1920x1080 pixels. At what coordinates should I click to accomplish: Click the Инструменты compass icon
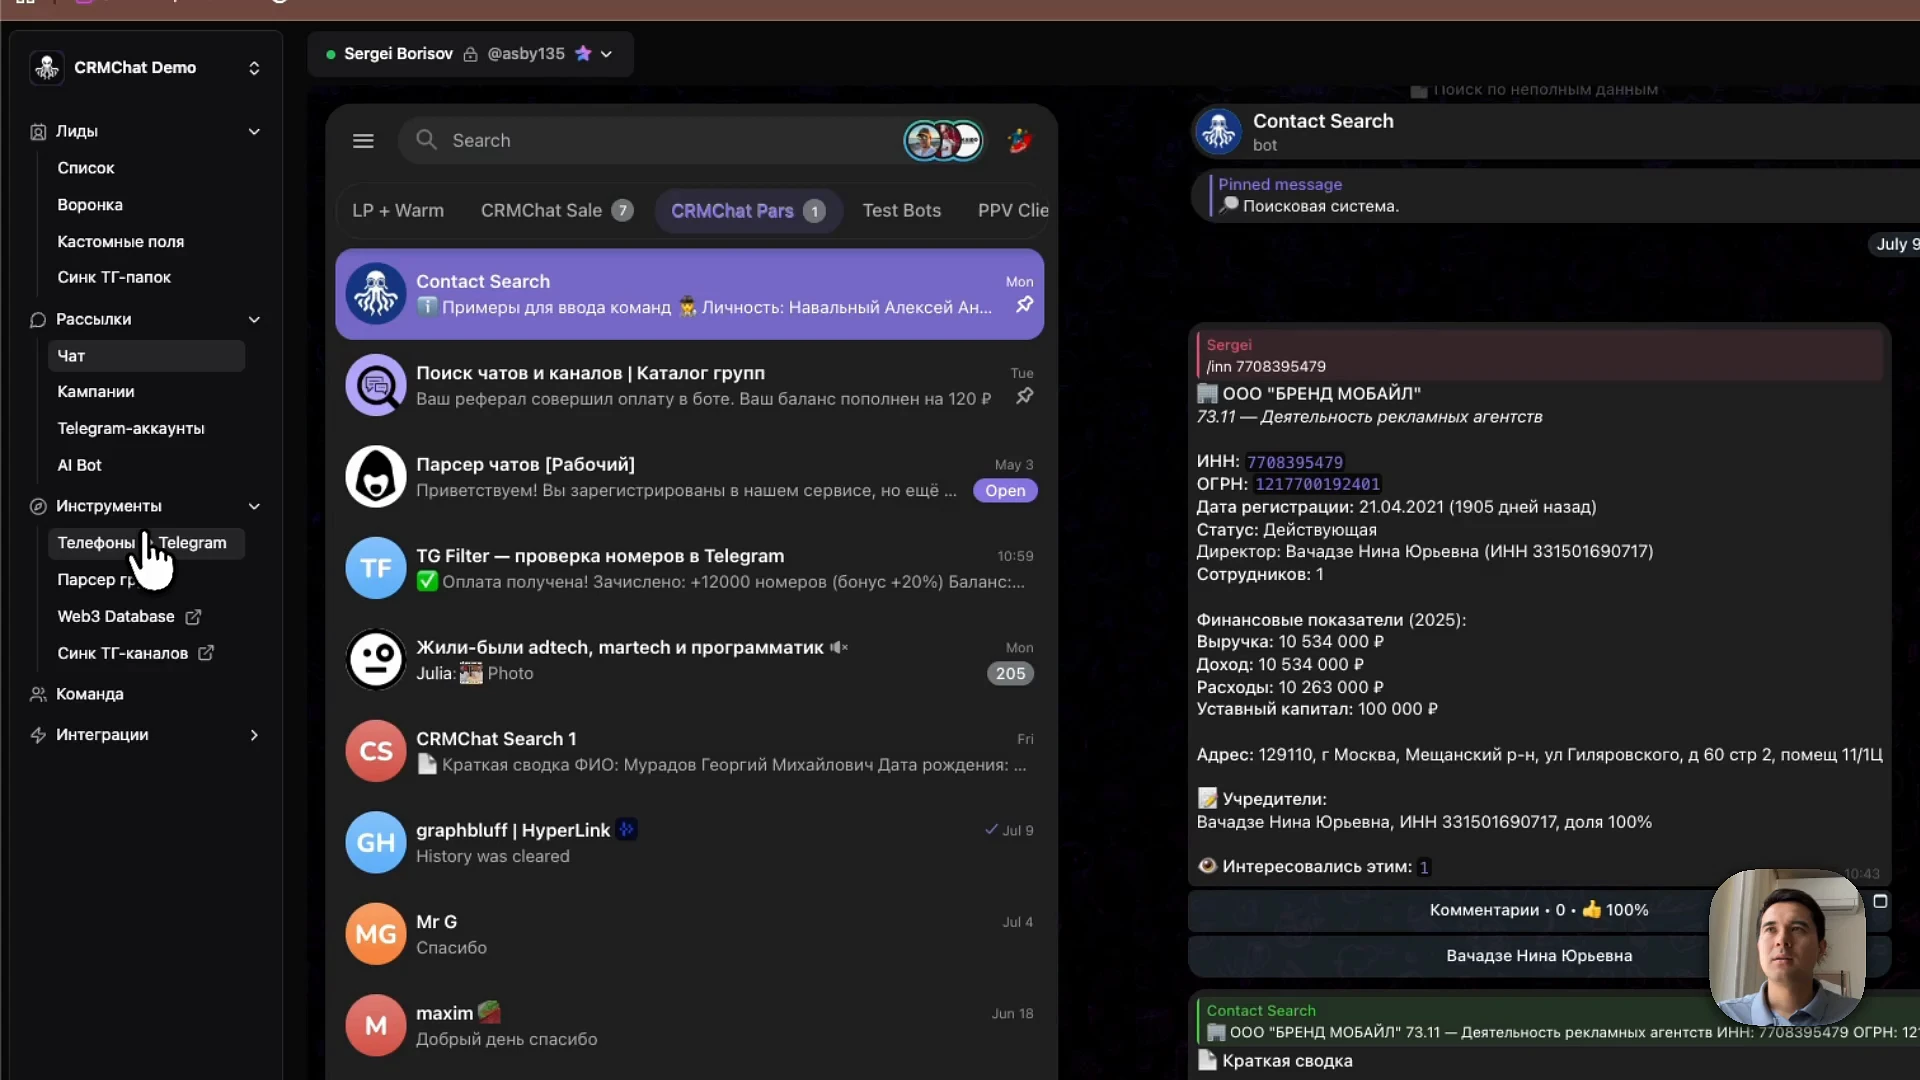tap(38, 507)
